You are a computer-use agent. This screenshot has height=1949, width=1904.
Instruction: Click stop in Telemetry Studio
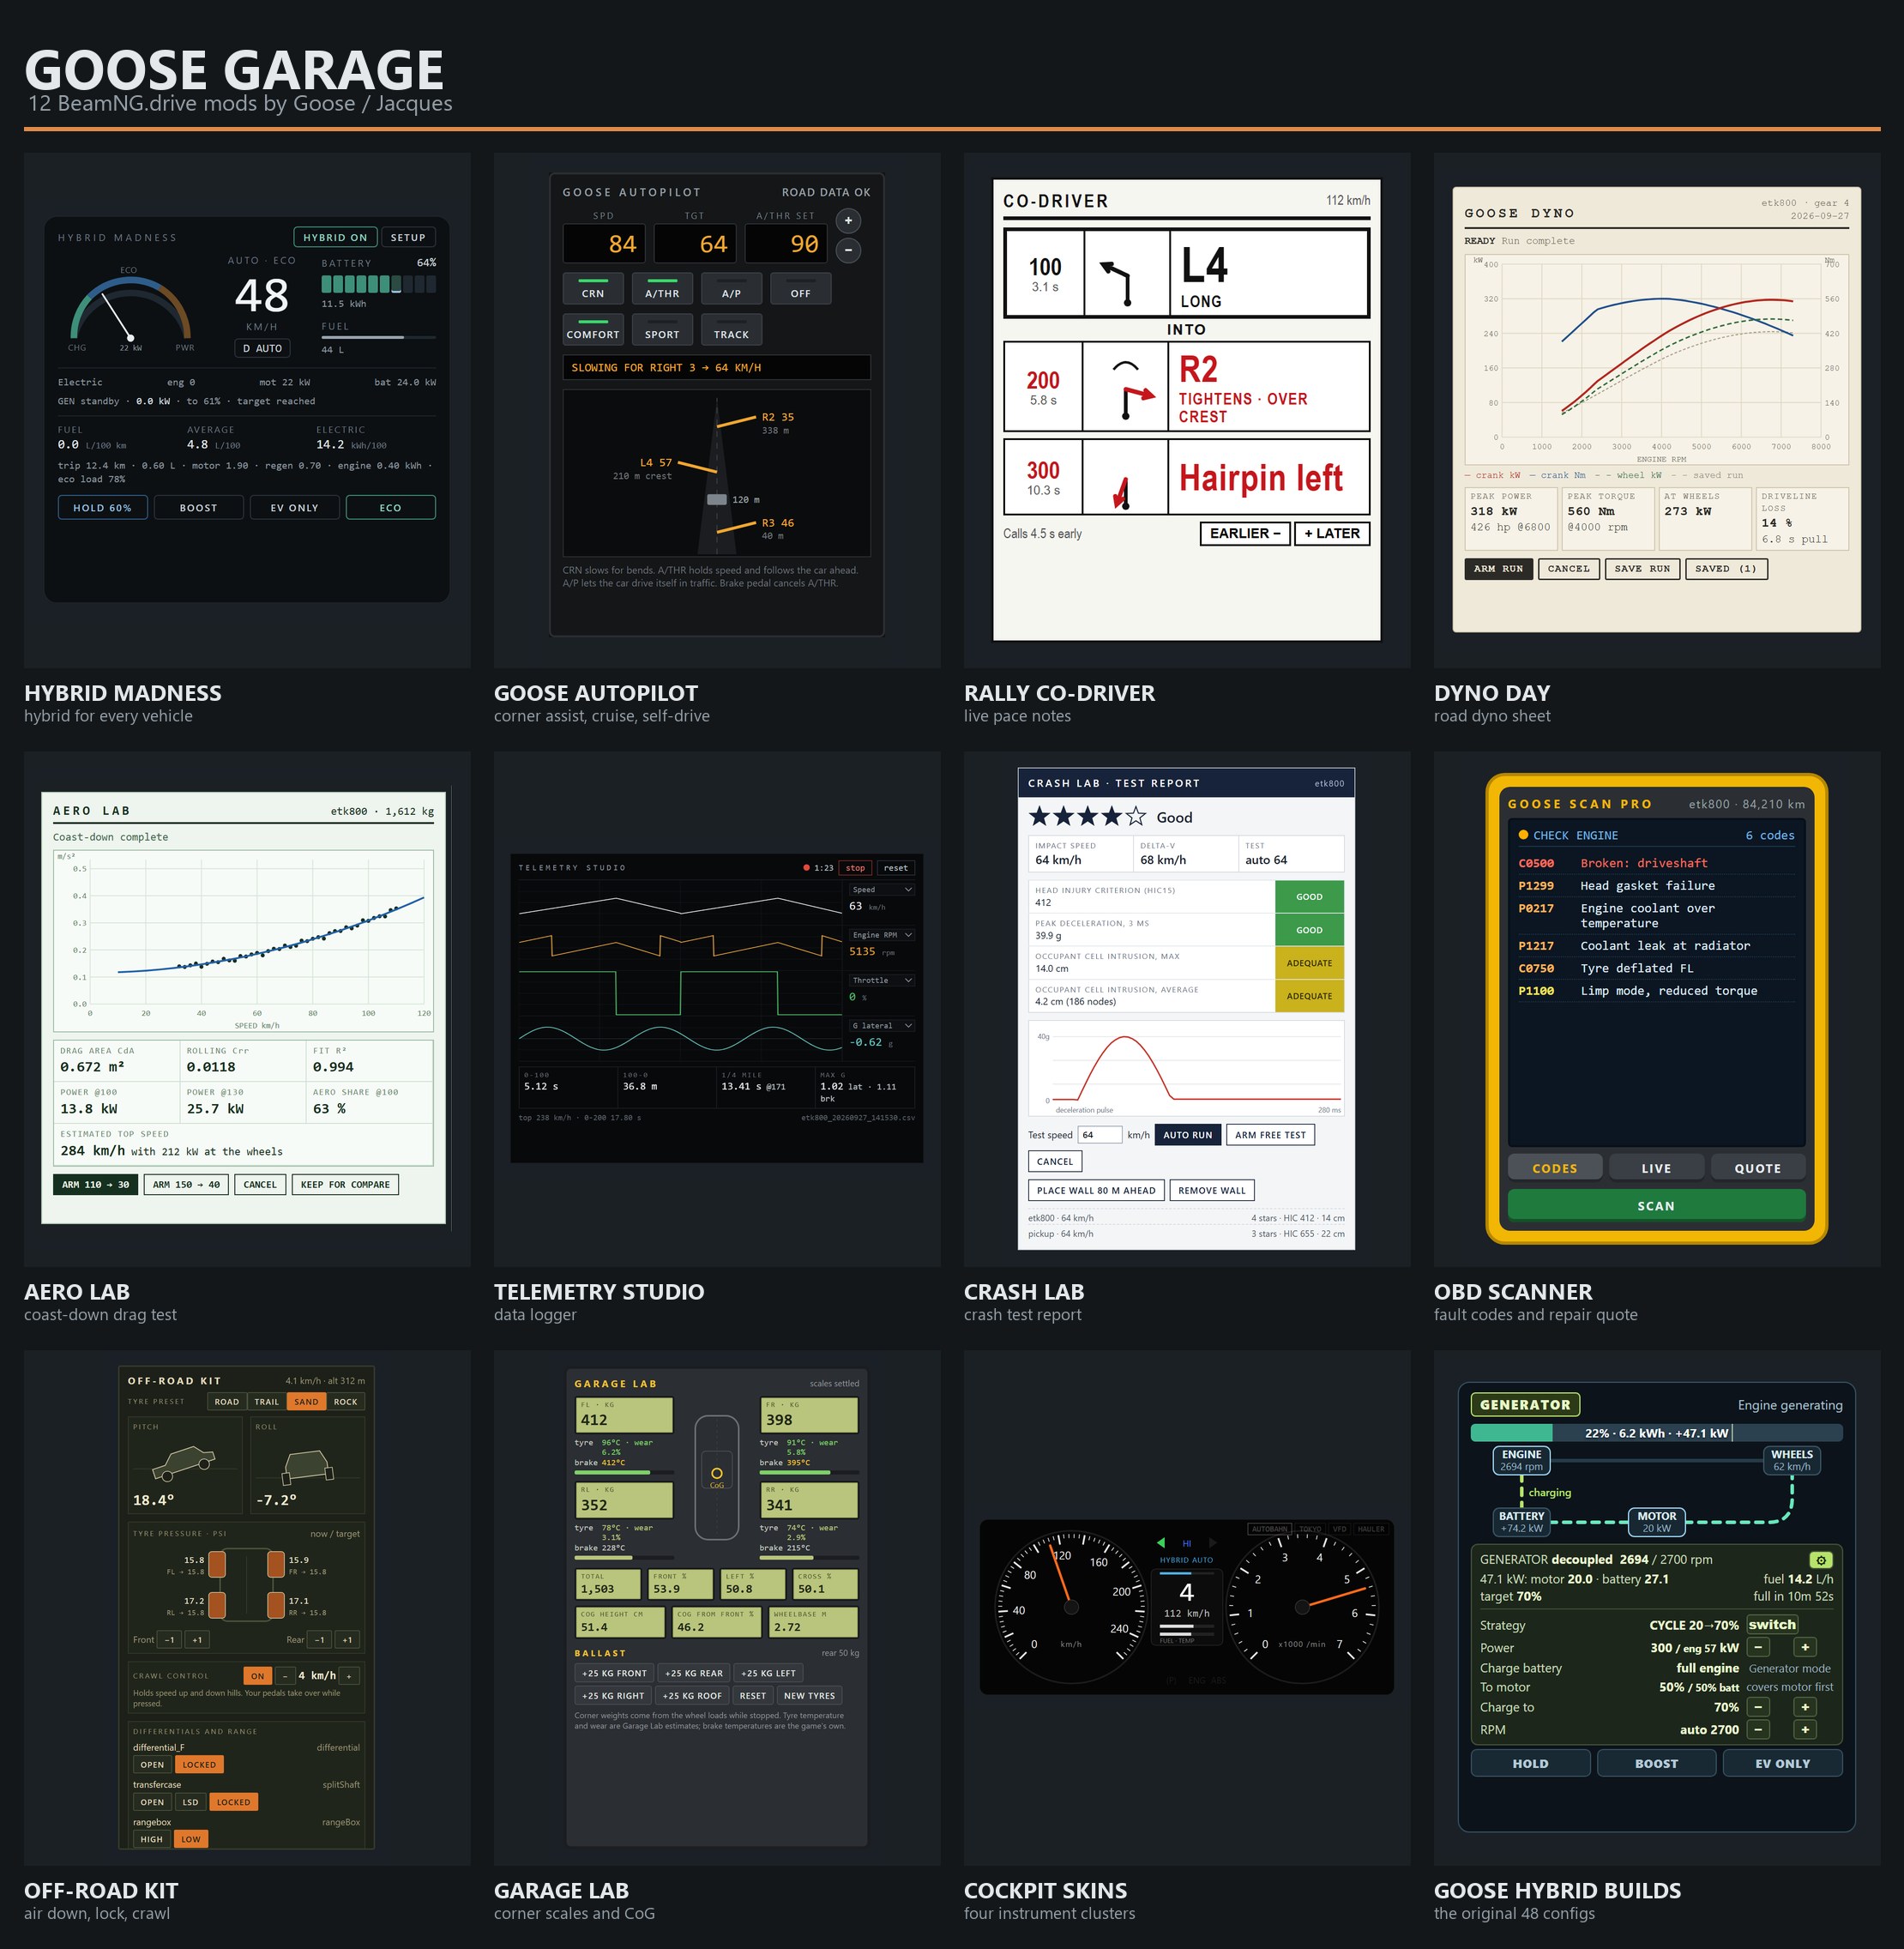(x=855, y=867)
